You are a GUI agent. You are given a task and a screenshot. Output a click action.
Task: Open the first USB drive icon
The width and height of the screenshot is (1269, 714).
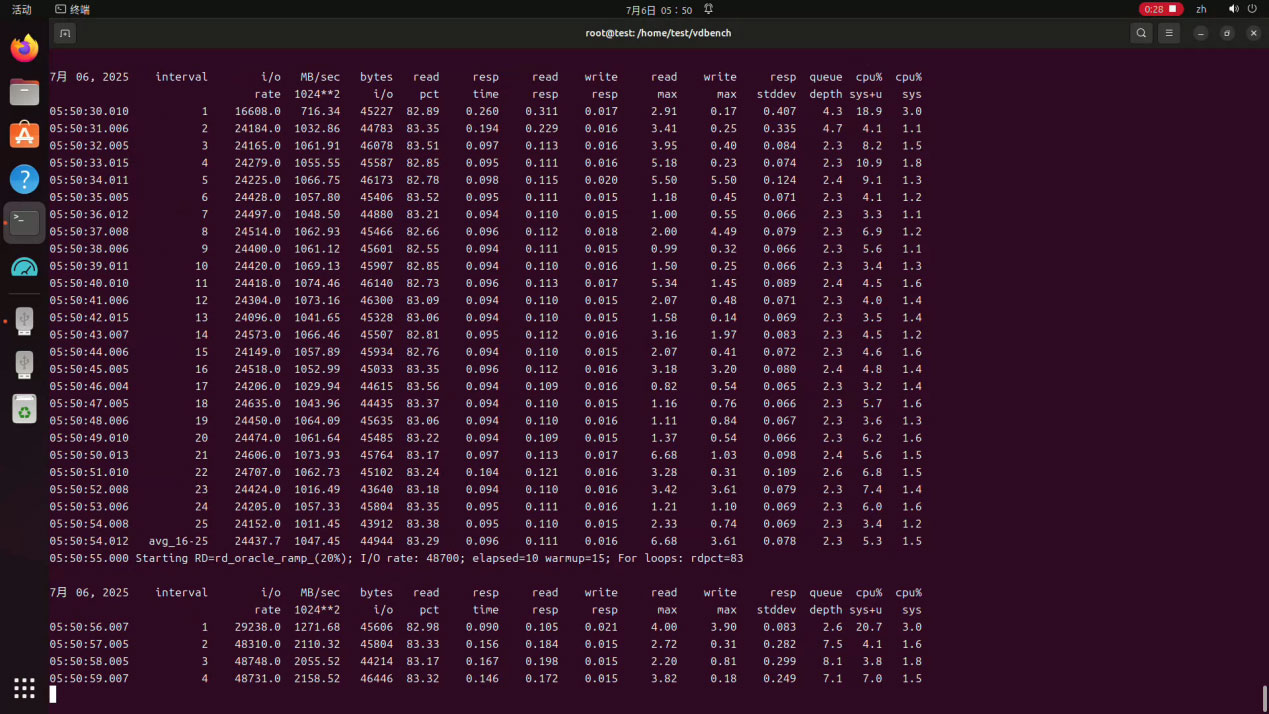24,320
